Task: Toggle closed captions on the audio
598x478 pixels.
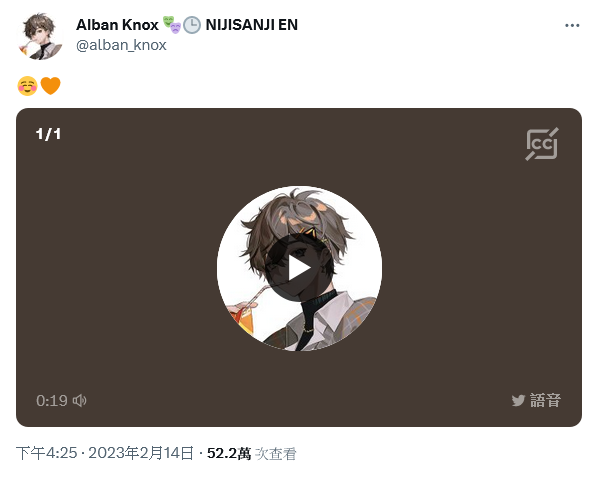Action: (542, 144)
